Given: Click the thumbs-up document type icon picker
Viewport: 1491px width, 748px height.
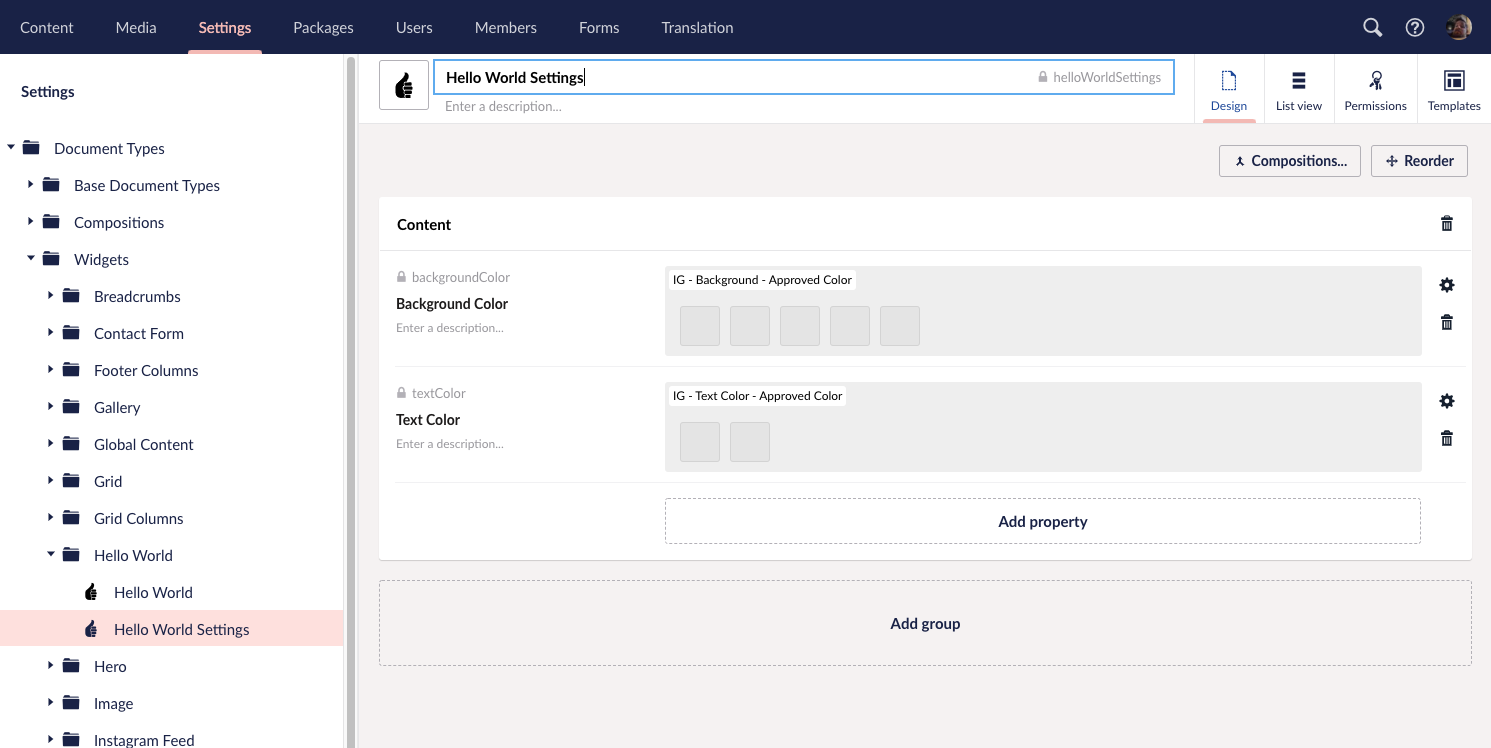Looking at the screenshot, I should click(x=404, y=86).
